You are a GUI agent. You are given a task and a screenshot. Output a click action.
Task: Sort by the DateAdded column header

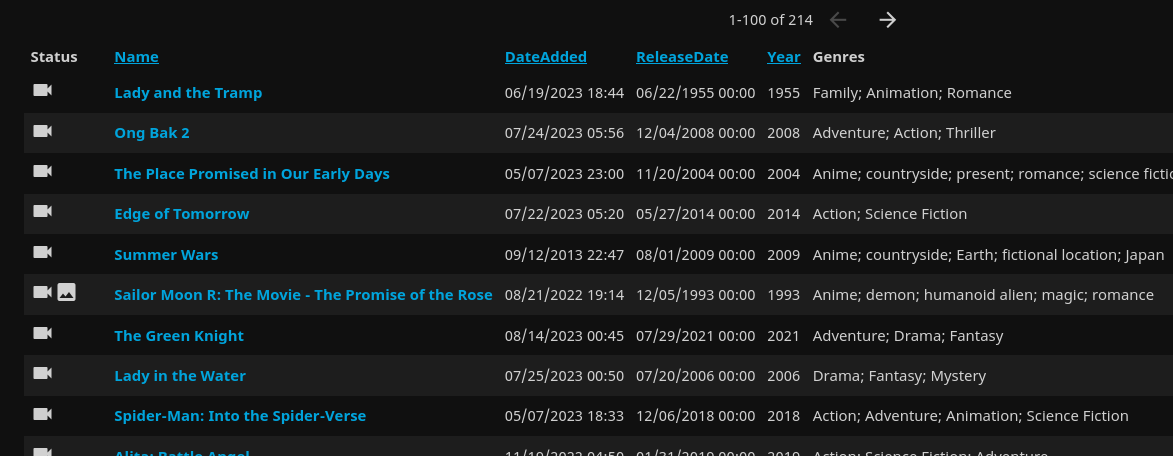[x=545, y=57]
